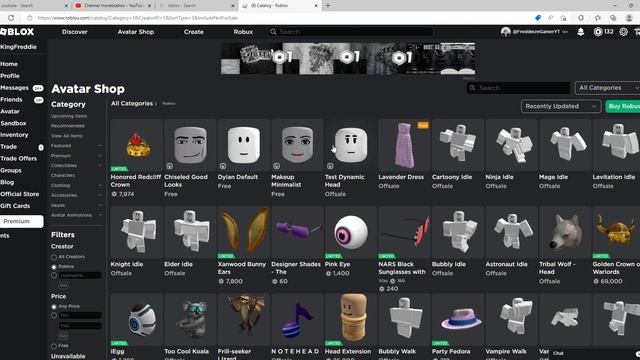Open the Chiseled Good Looks head item
Image resolution: width=640 pixels, height=360 pixels.
tap(190, 145)
